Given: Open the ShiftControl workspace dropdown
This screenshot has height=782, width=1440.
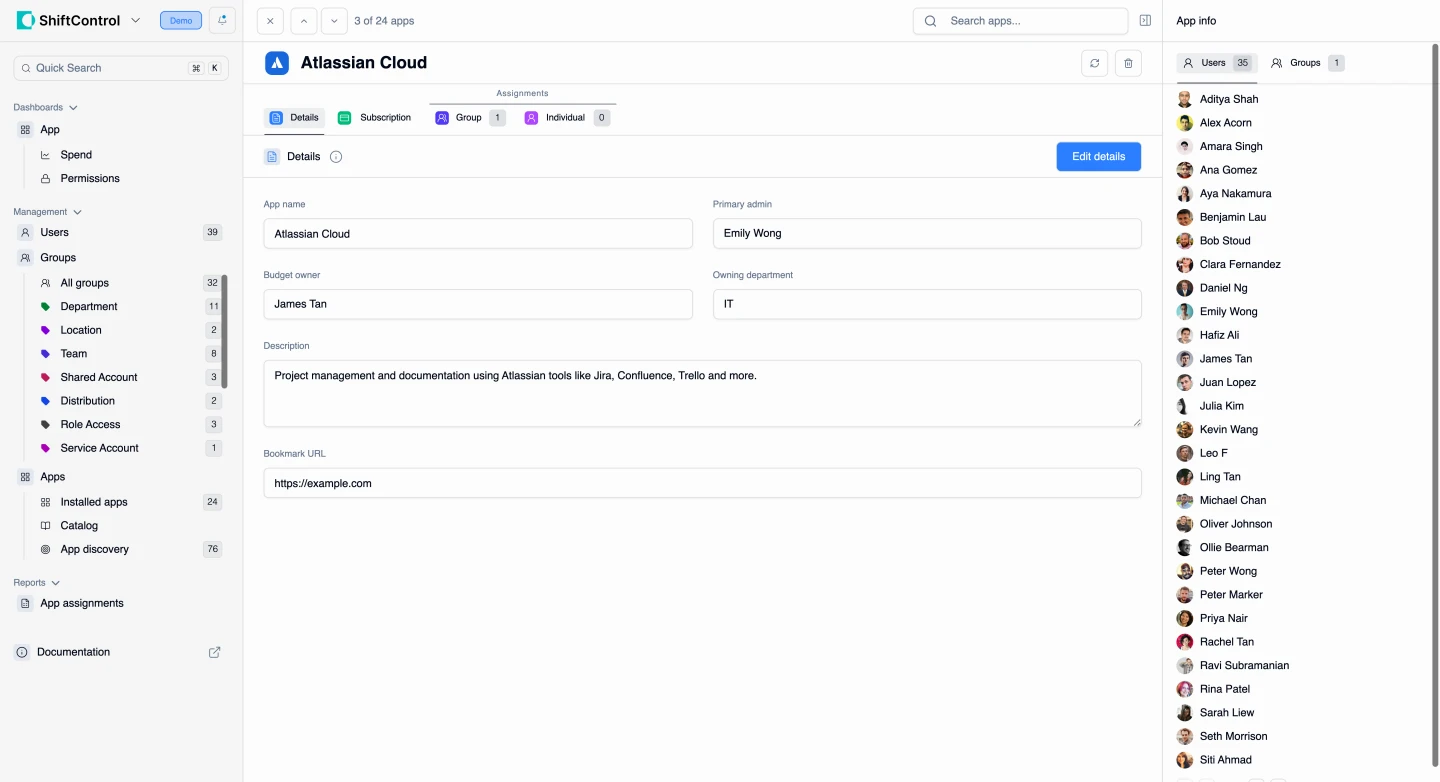Looking at the screenshot, I should 135,21.
